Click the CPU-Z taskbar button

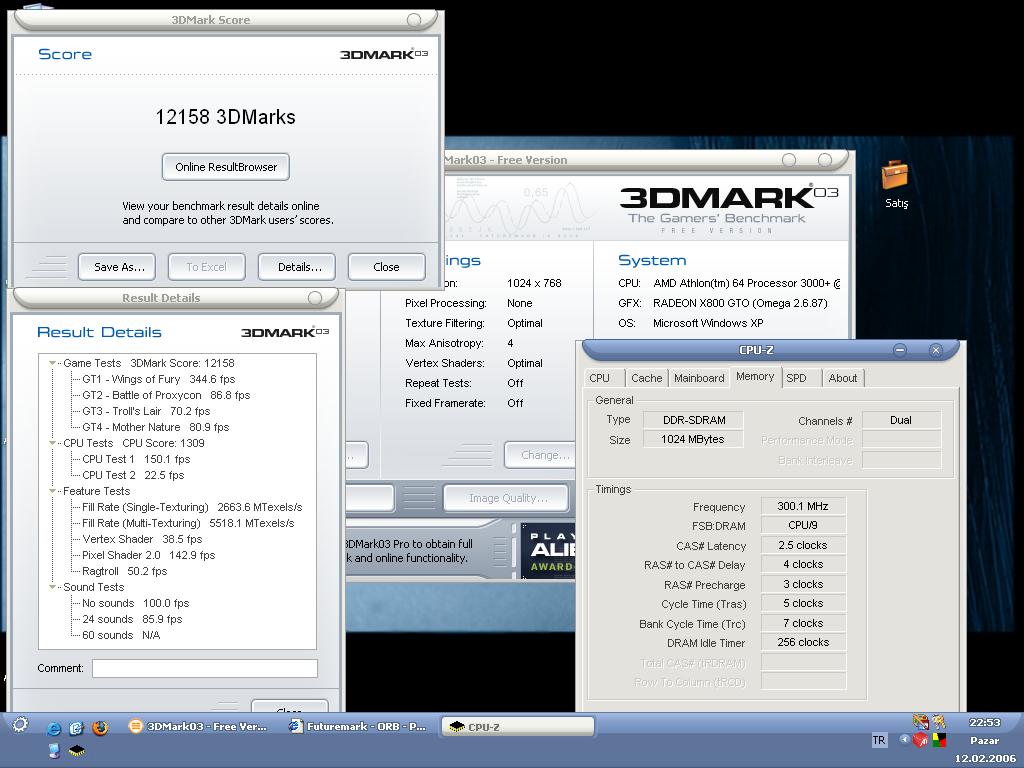point(518,727)
